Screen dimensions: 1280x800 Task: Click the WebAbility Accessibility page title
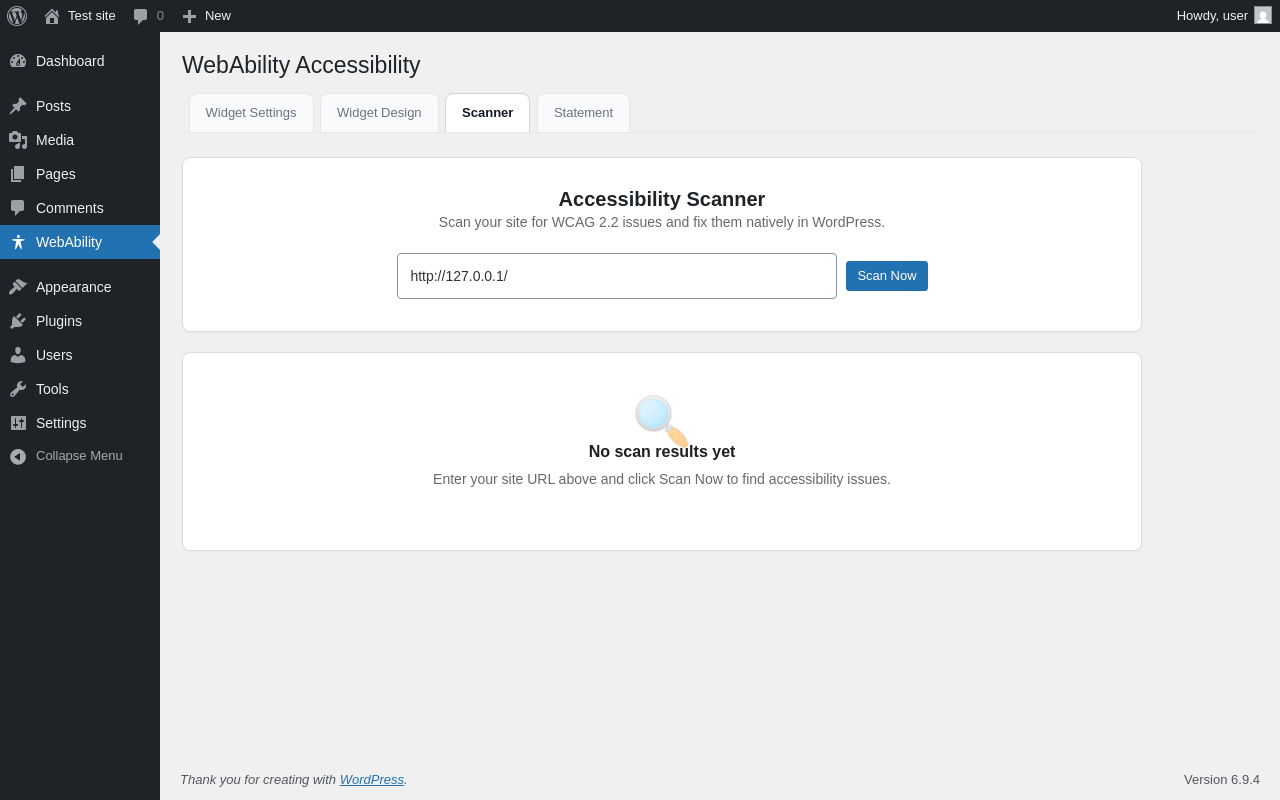[x=301, y=65]
